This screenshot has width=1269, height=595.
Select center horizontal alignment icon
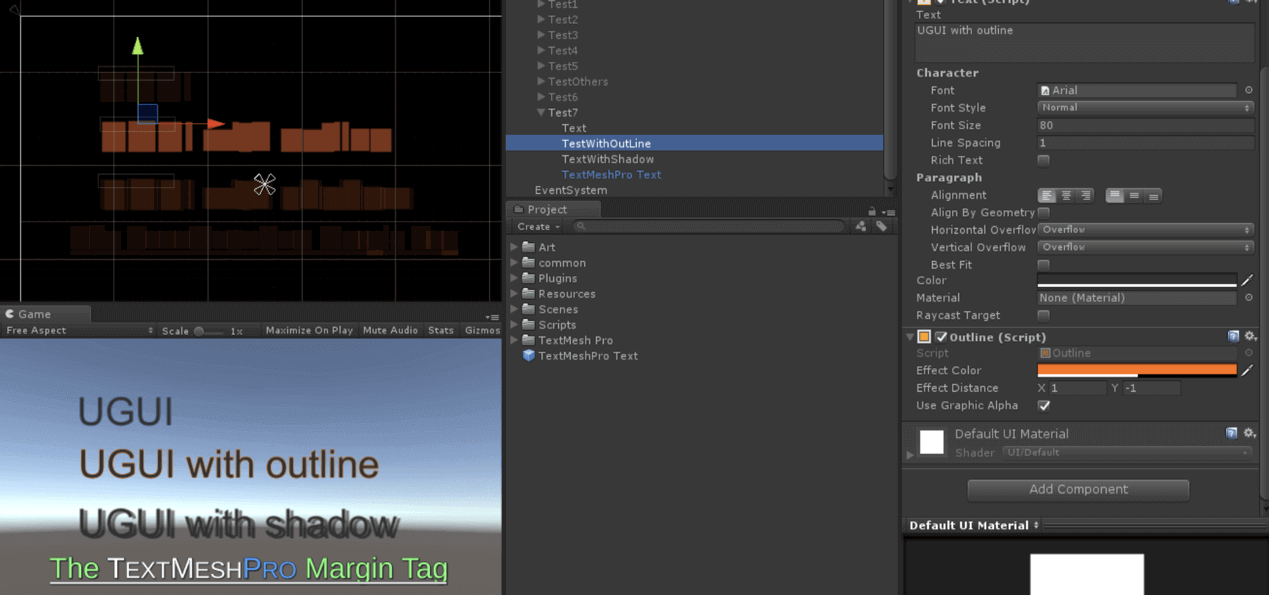pyautogui.click(x=1066, y=196)
